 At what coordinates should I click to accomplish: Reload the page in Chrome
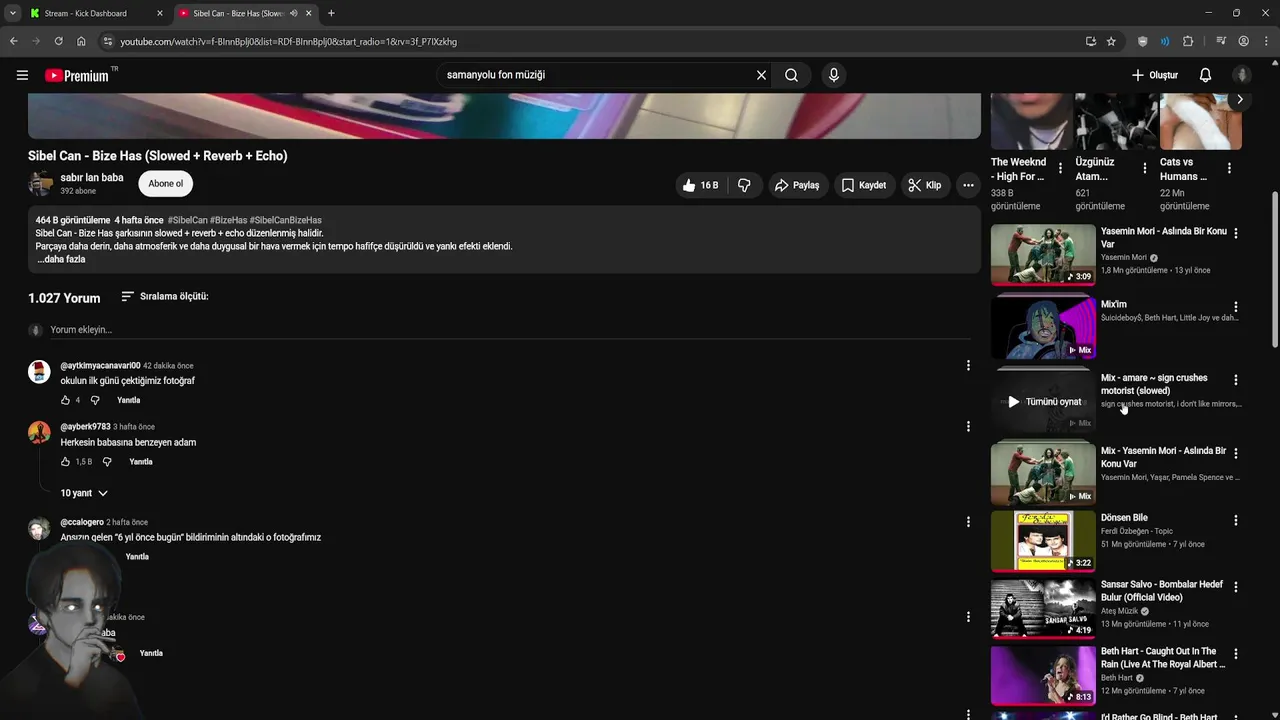click(58, 41)
